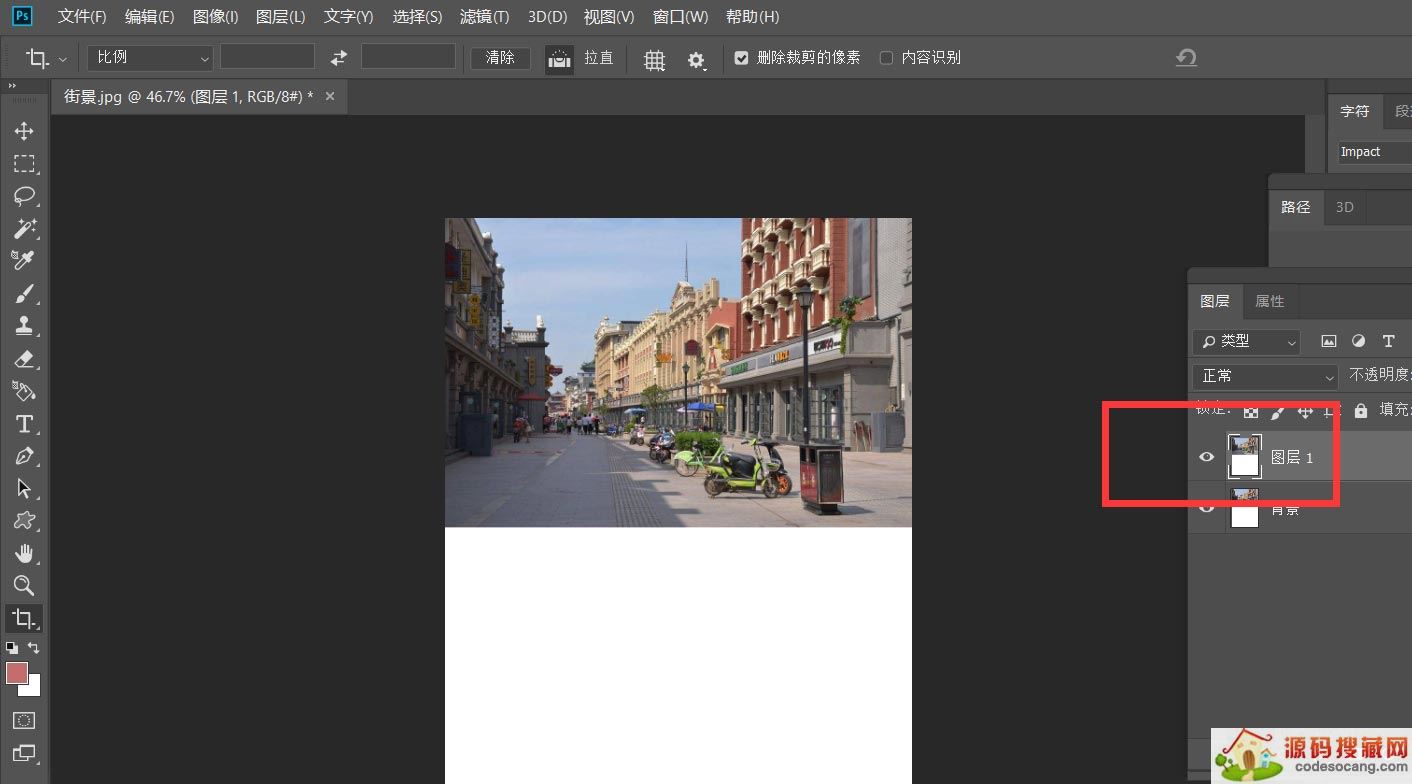
Task: Click the 清除 button
Action: point(499,57)
